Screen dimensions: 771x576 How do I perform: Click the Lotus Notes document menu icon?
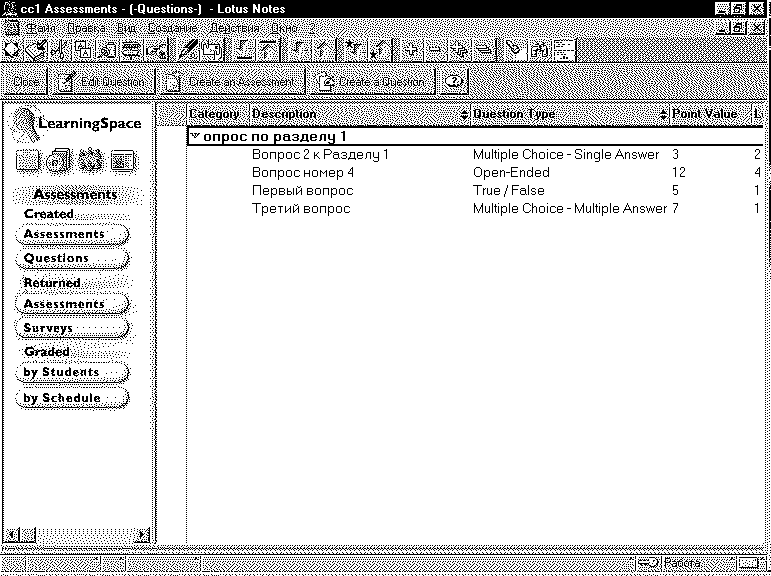pos(11,28)
